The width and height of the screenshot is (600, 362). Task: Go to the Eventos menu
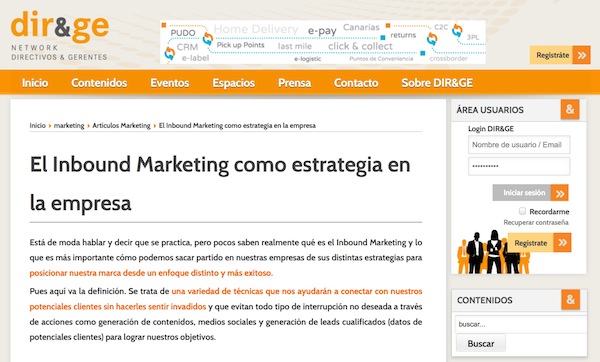pos(170,83)
